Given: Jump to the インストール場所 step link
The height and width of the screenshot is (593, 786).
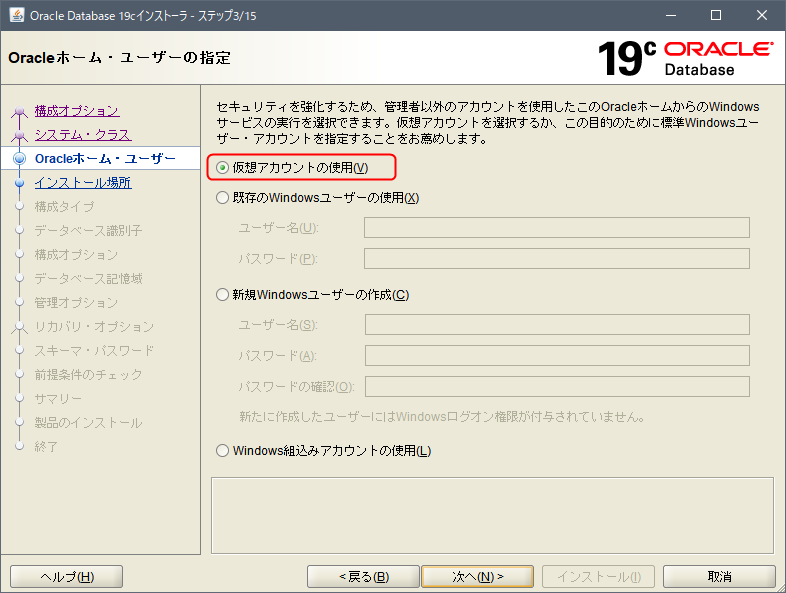Looking at the screenshot, I should click(x=83, y=182).
